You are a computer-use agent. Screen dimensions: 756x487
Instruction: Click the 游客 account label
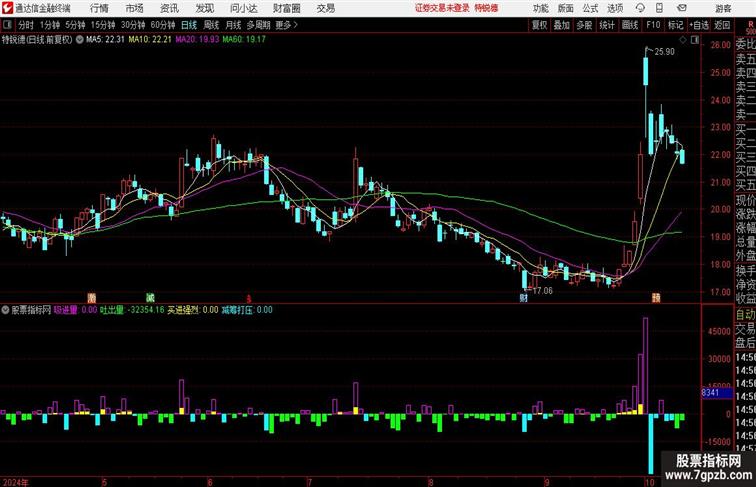tap(723, 8)
